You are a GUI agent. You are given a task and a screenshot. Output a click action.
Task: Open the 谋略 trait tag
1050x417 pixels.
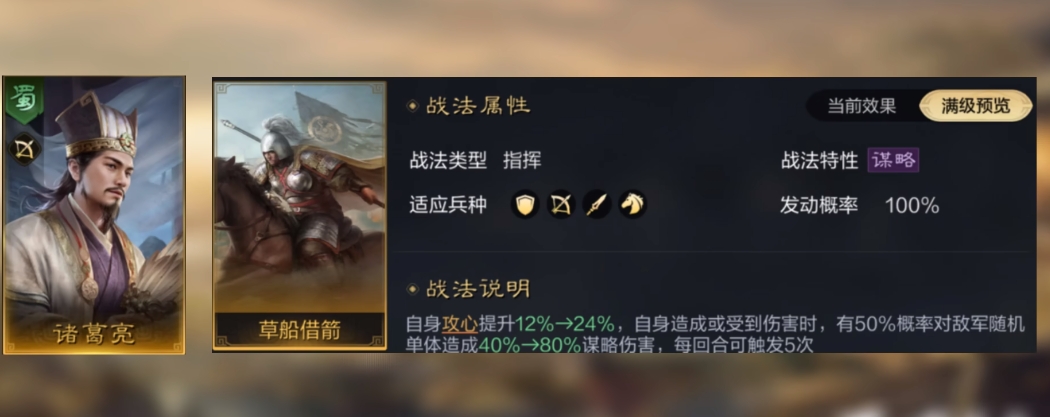893,161
